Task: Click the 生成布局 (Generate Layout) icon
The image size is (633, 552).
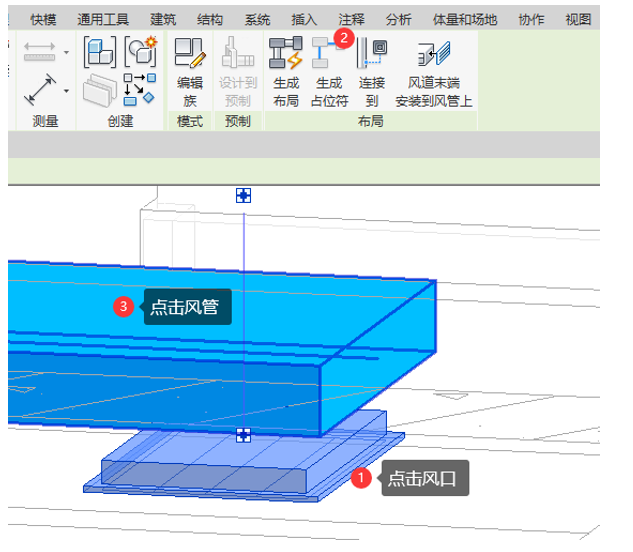Action: click(285, 55)
